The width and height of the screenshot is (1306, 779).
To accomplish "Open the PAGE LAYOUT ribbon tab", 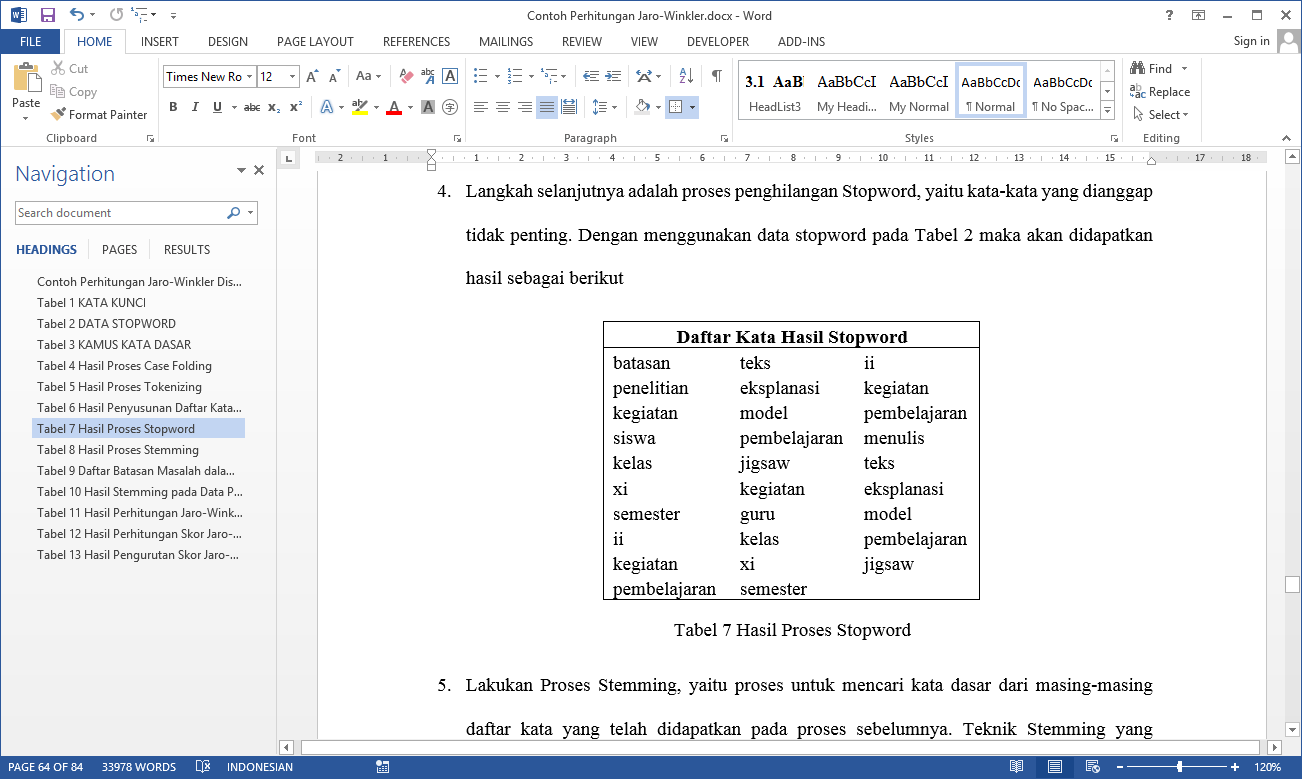I will coord(315,42).
